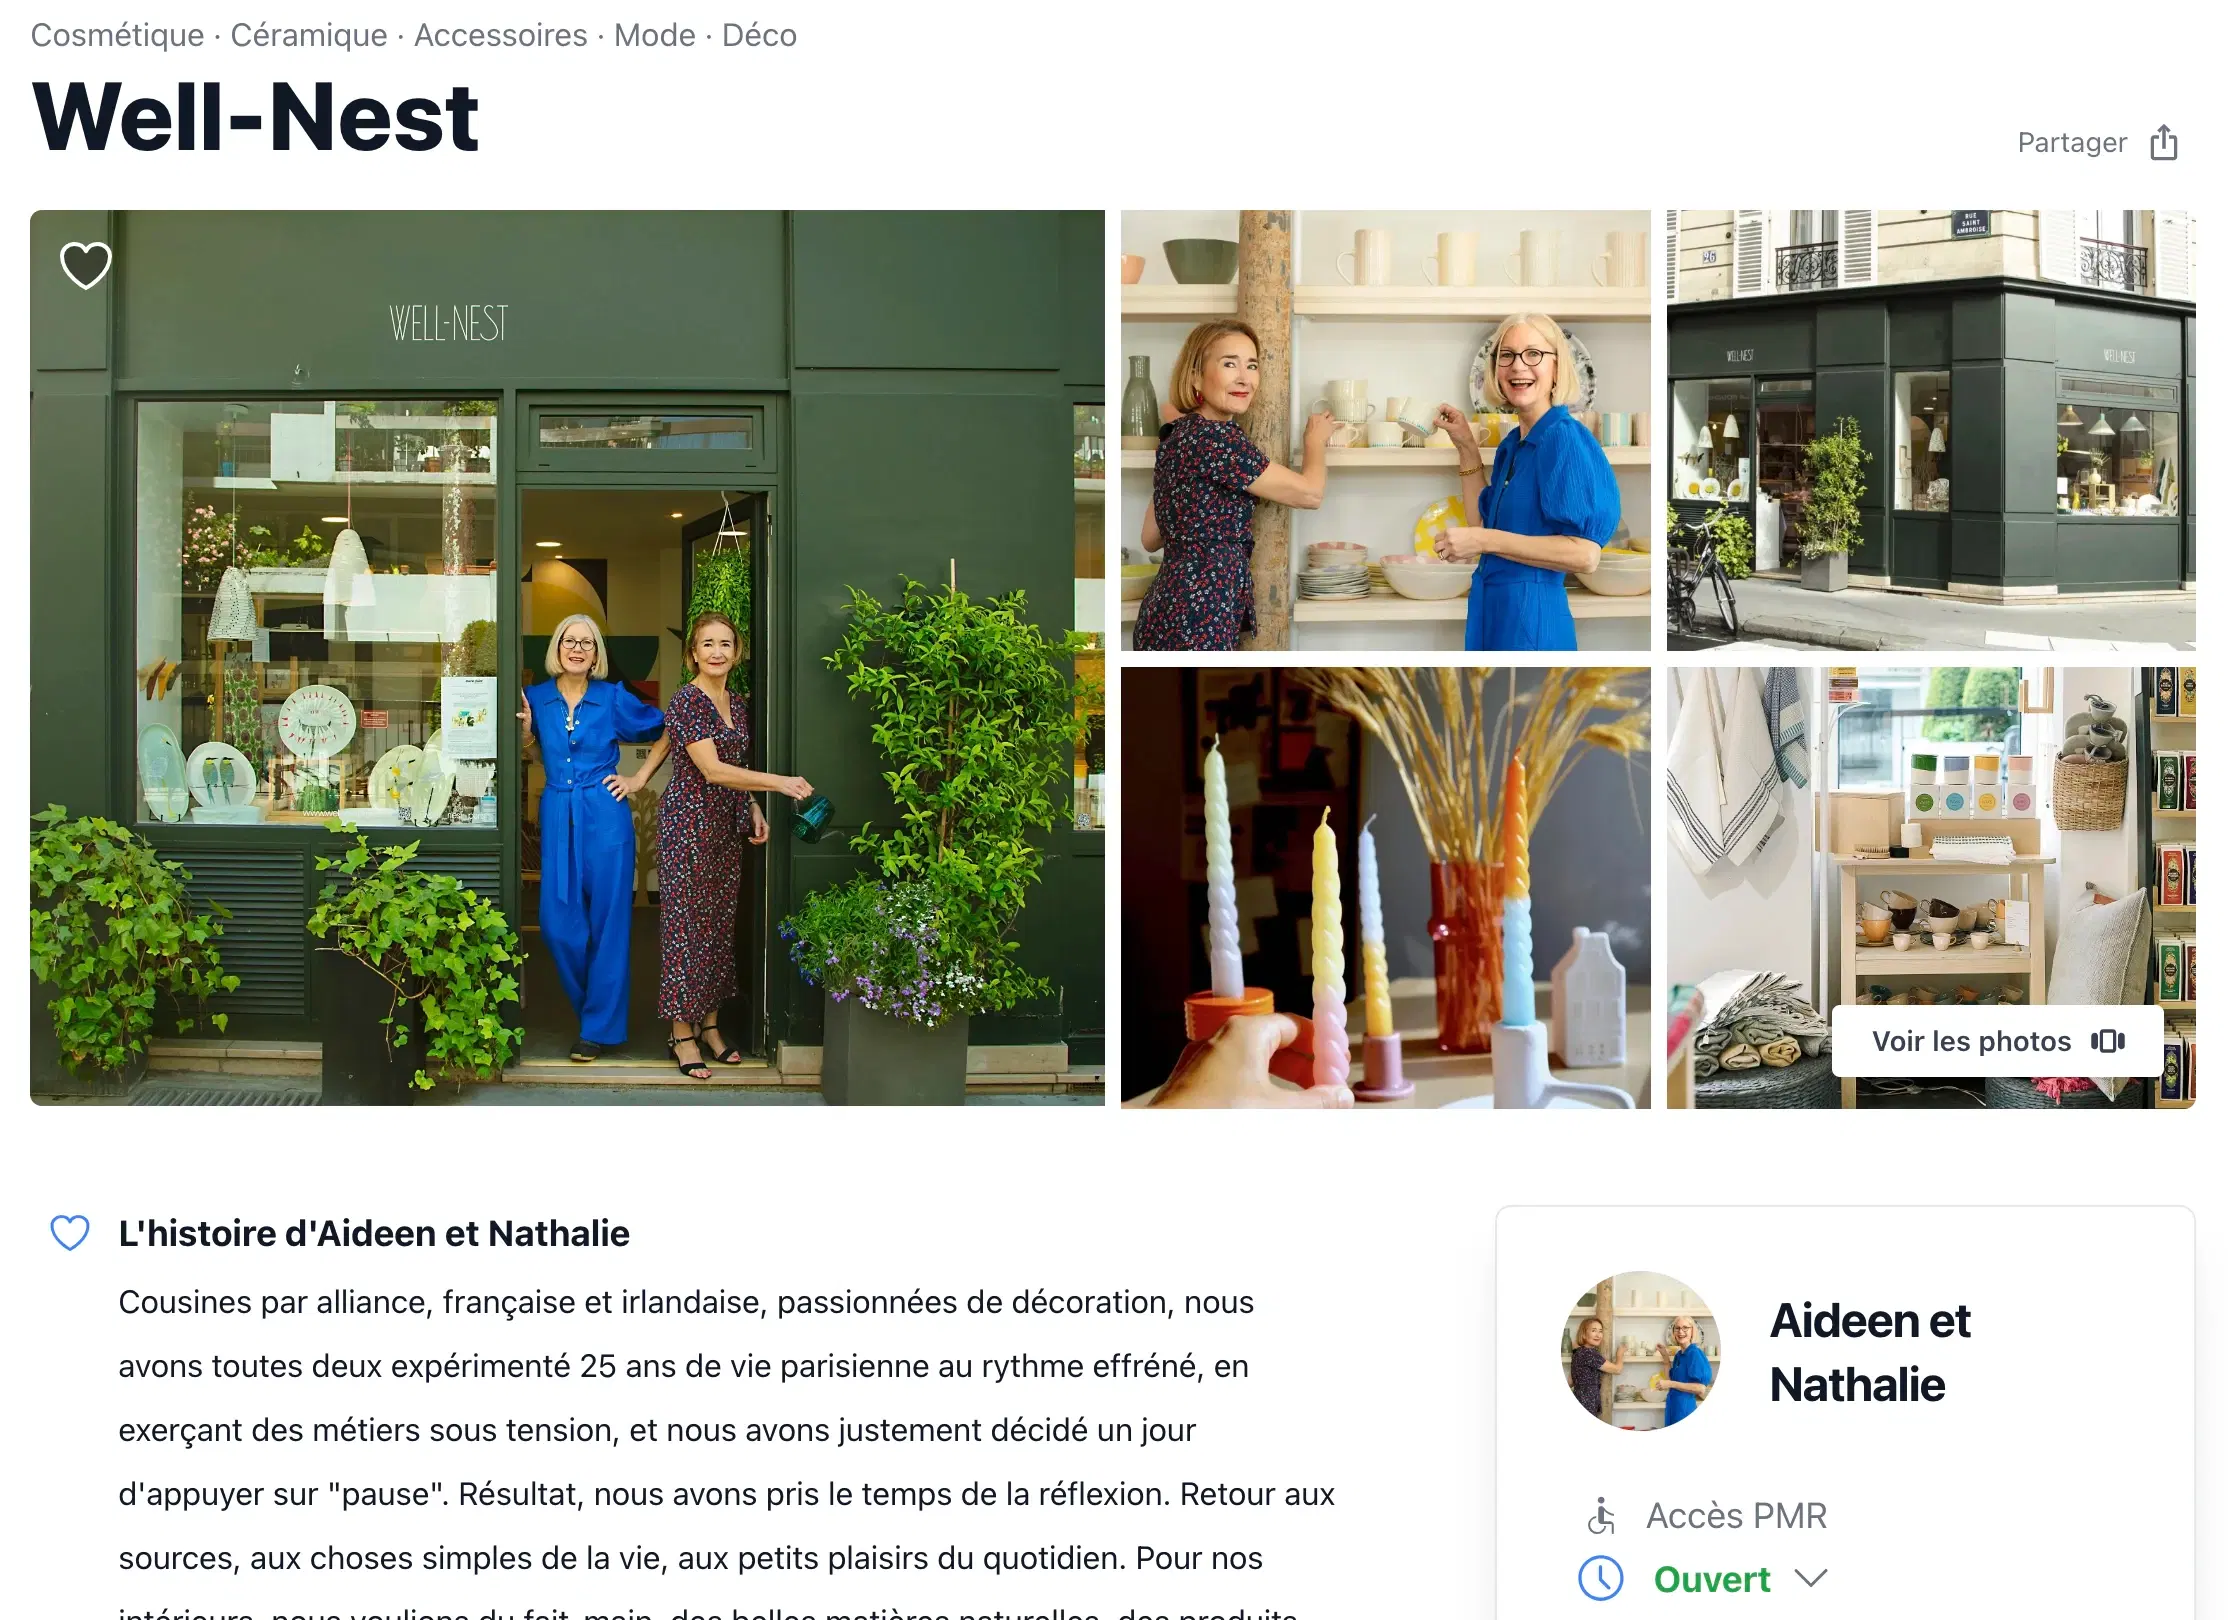The height and width of the screenshot is (1620, 2228).
Task: Click the green Ouvert status
Action: coord(1712,1579)
